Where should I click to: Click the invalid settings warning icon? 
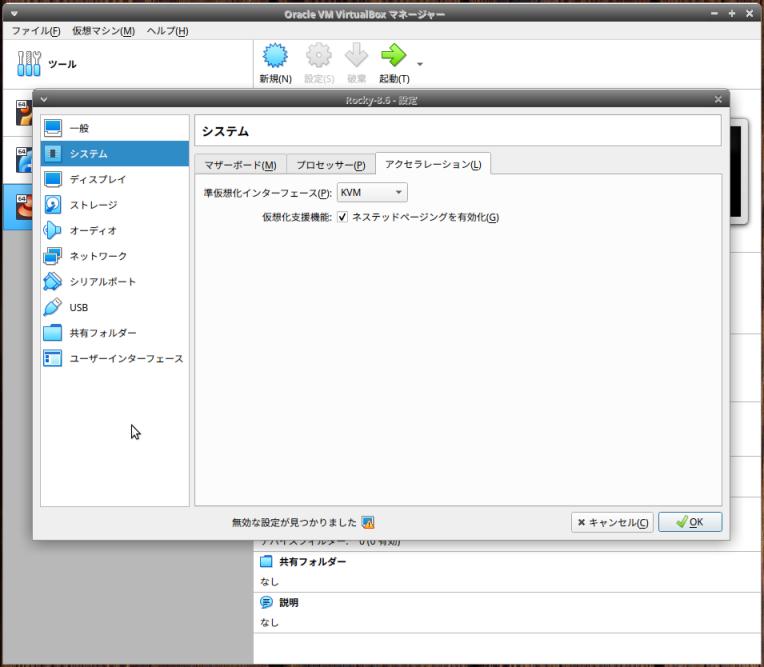tap(368, 523)
